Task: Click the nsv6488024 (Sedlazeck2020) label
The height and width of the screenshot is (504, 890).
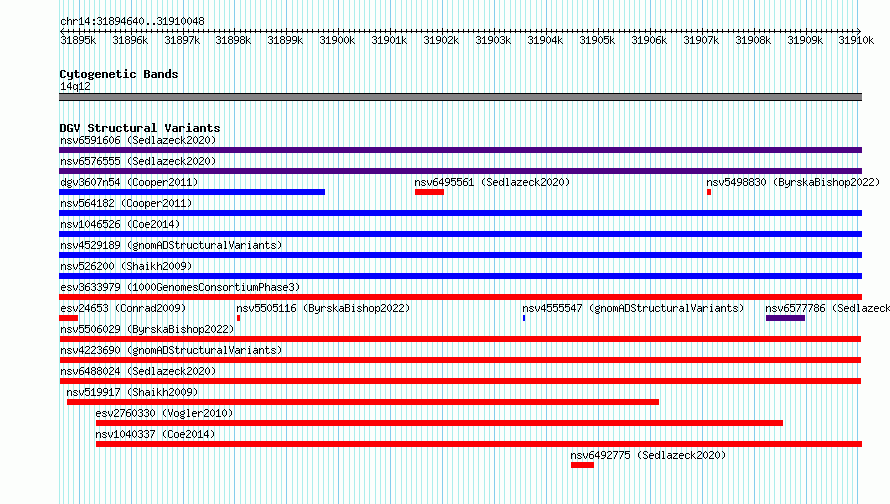Action: click(138, 371)
